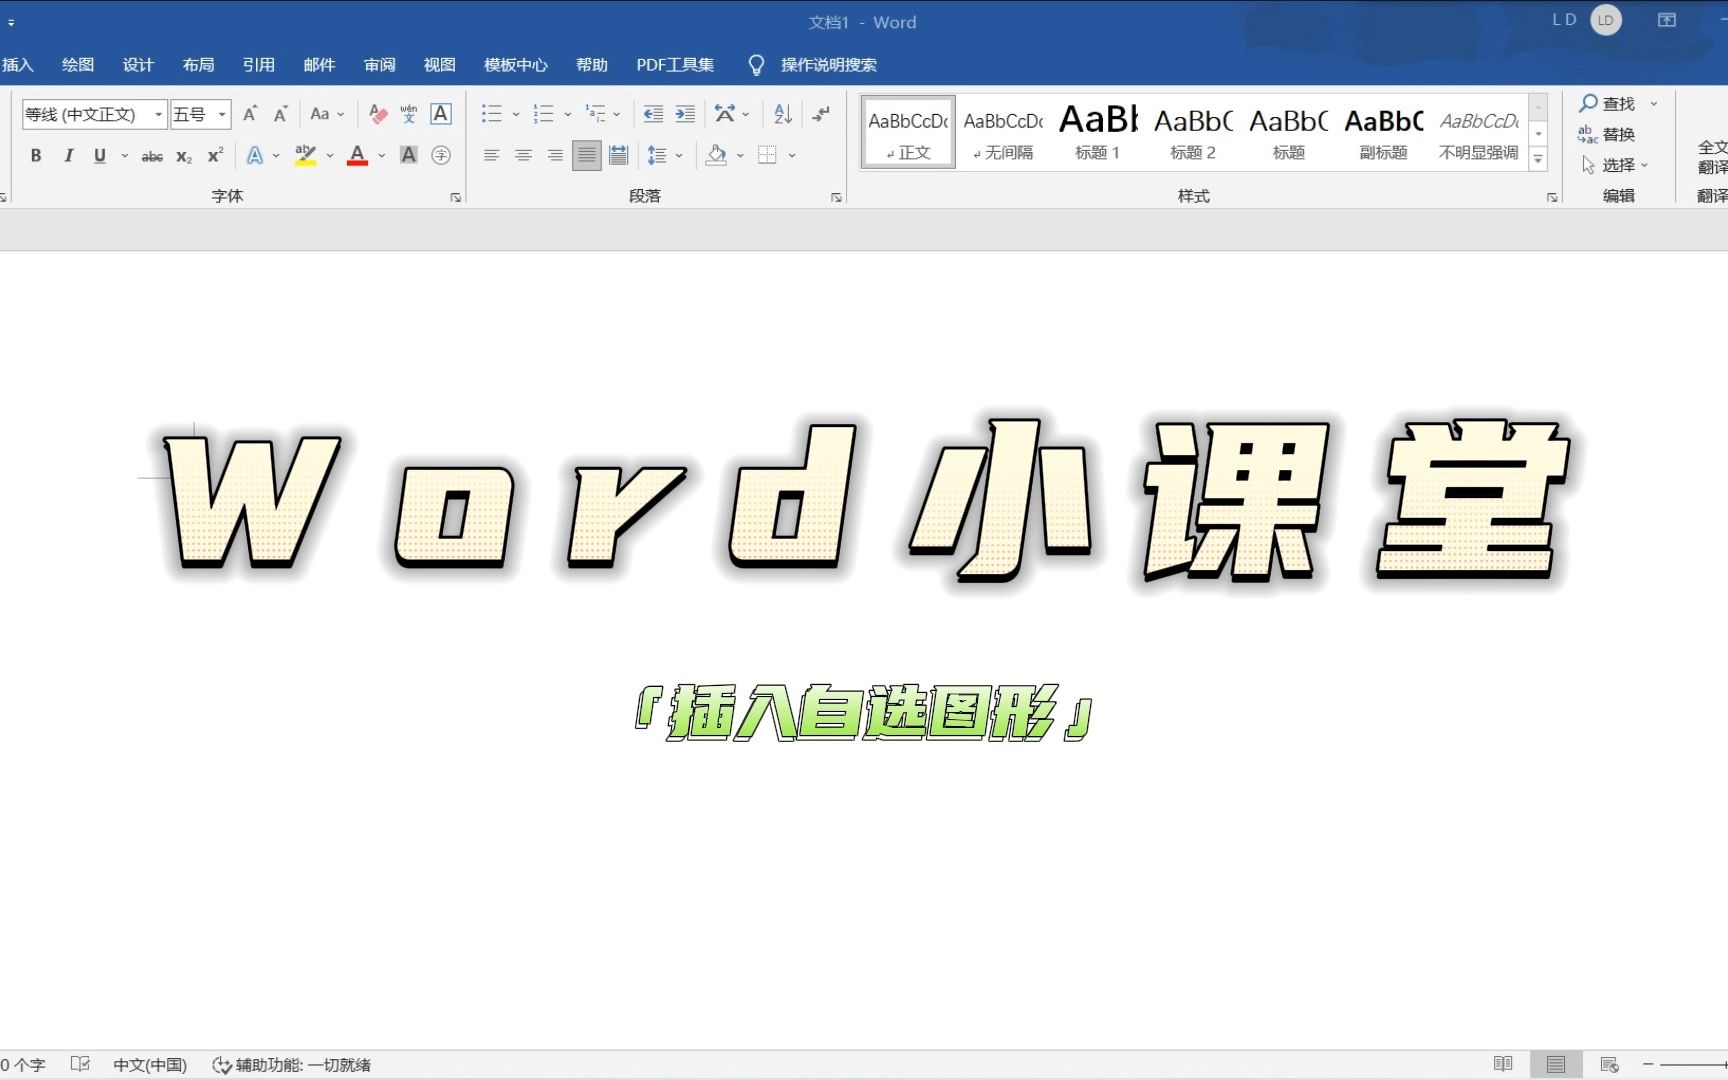Click the Borders icon

(x=768, y=156)
